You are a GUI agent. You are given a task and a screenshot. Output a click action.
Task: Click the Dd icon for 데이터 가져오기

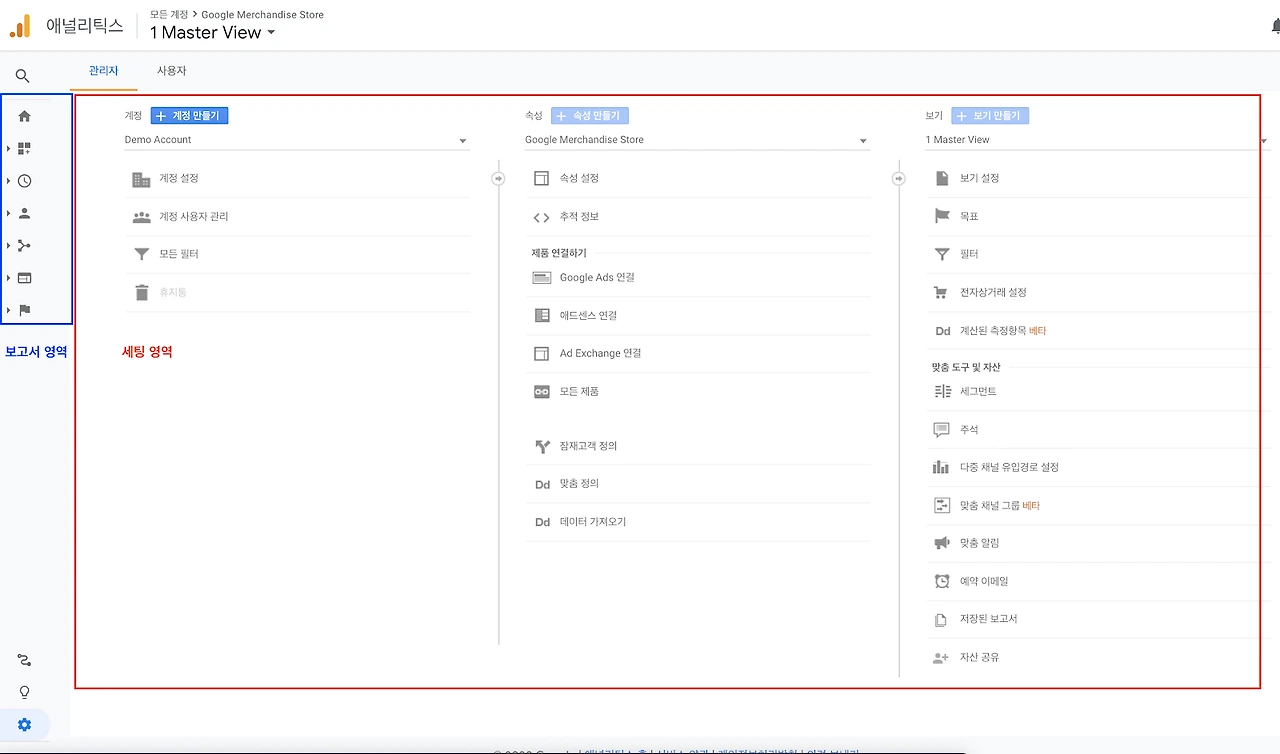point(542,522)
